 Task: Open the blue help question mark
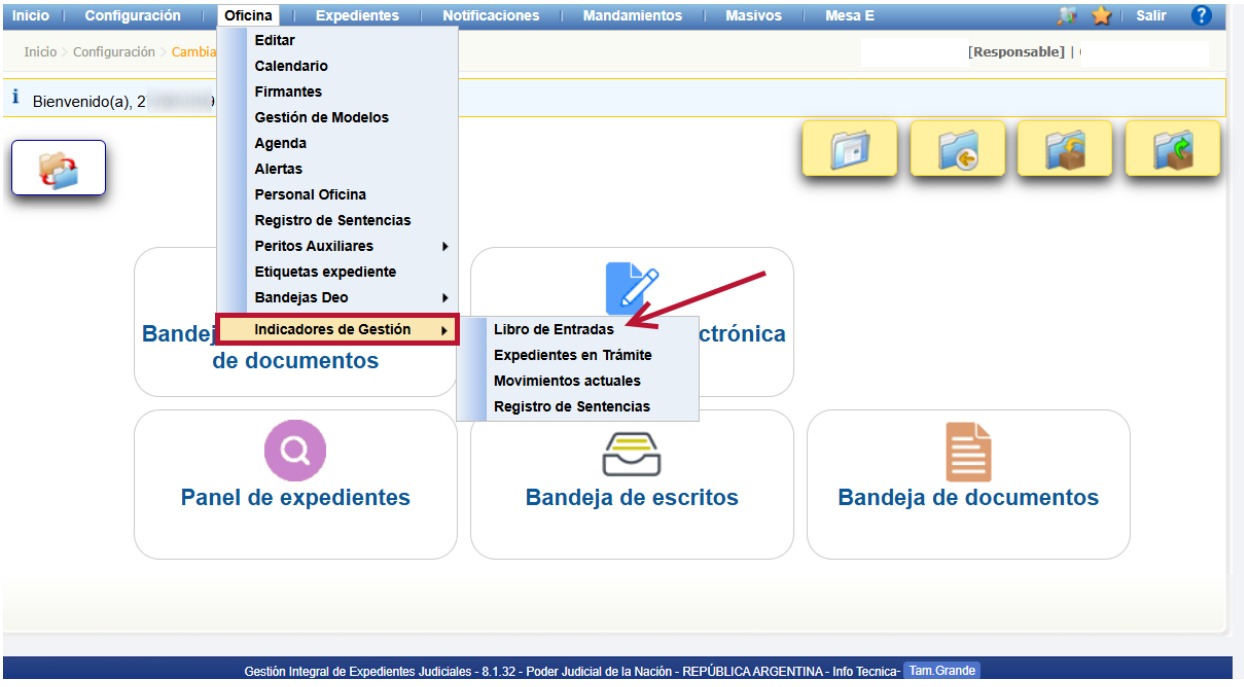point(1202,15)
